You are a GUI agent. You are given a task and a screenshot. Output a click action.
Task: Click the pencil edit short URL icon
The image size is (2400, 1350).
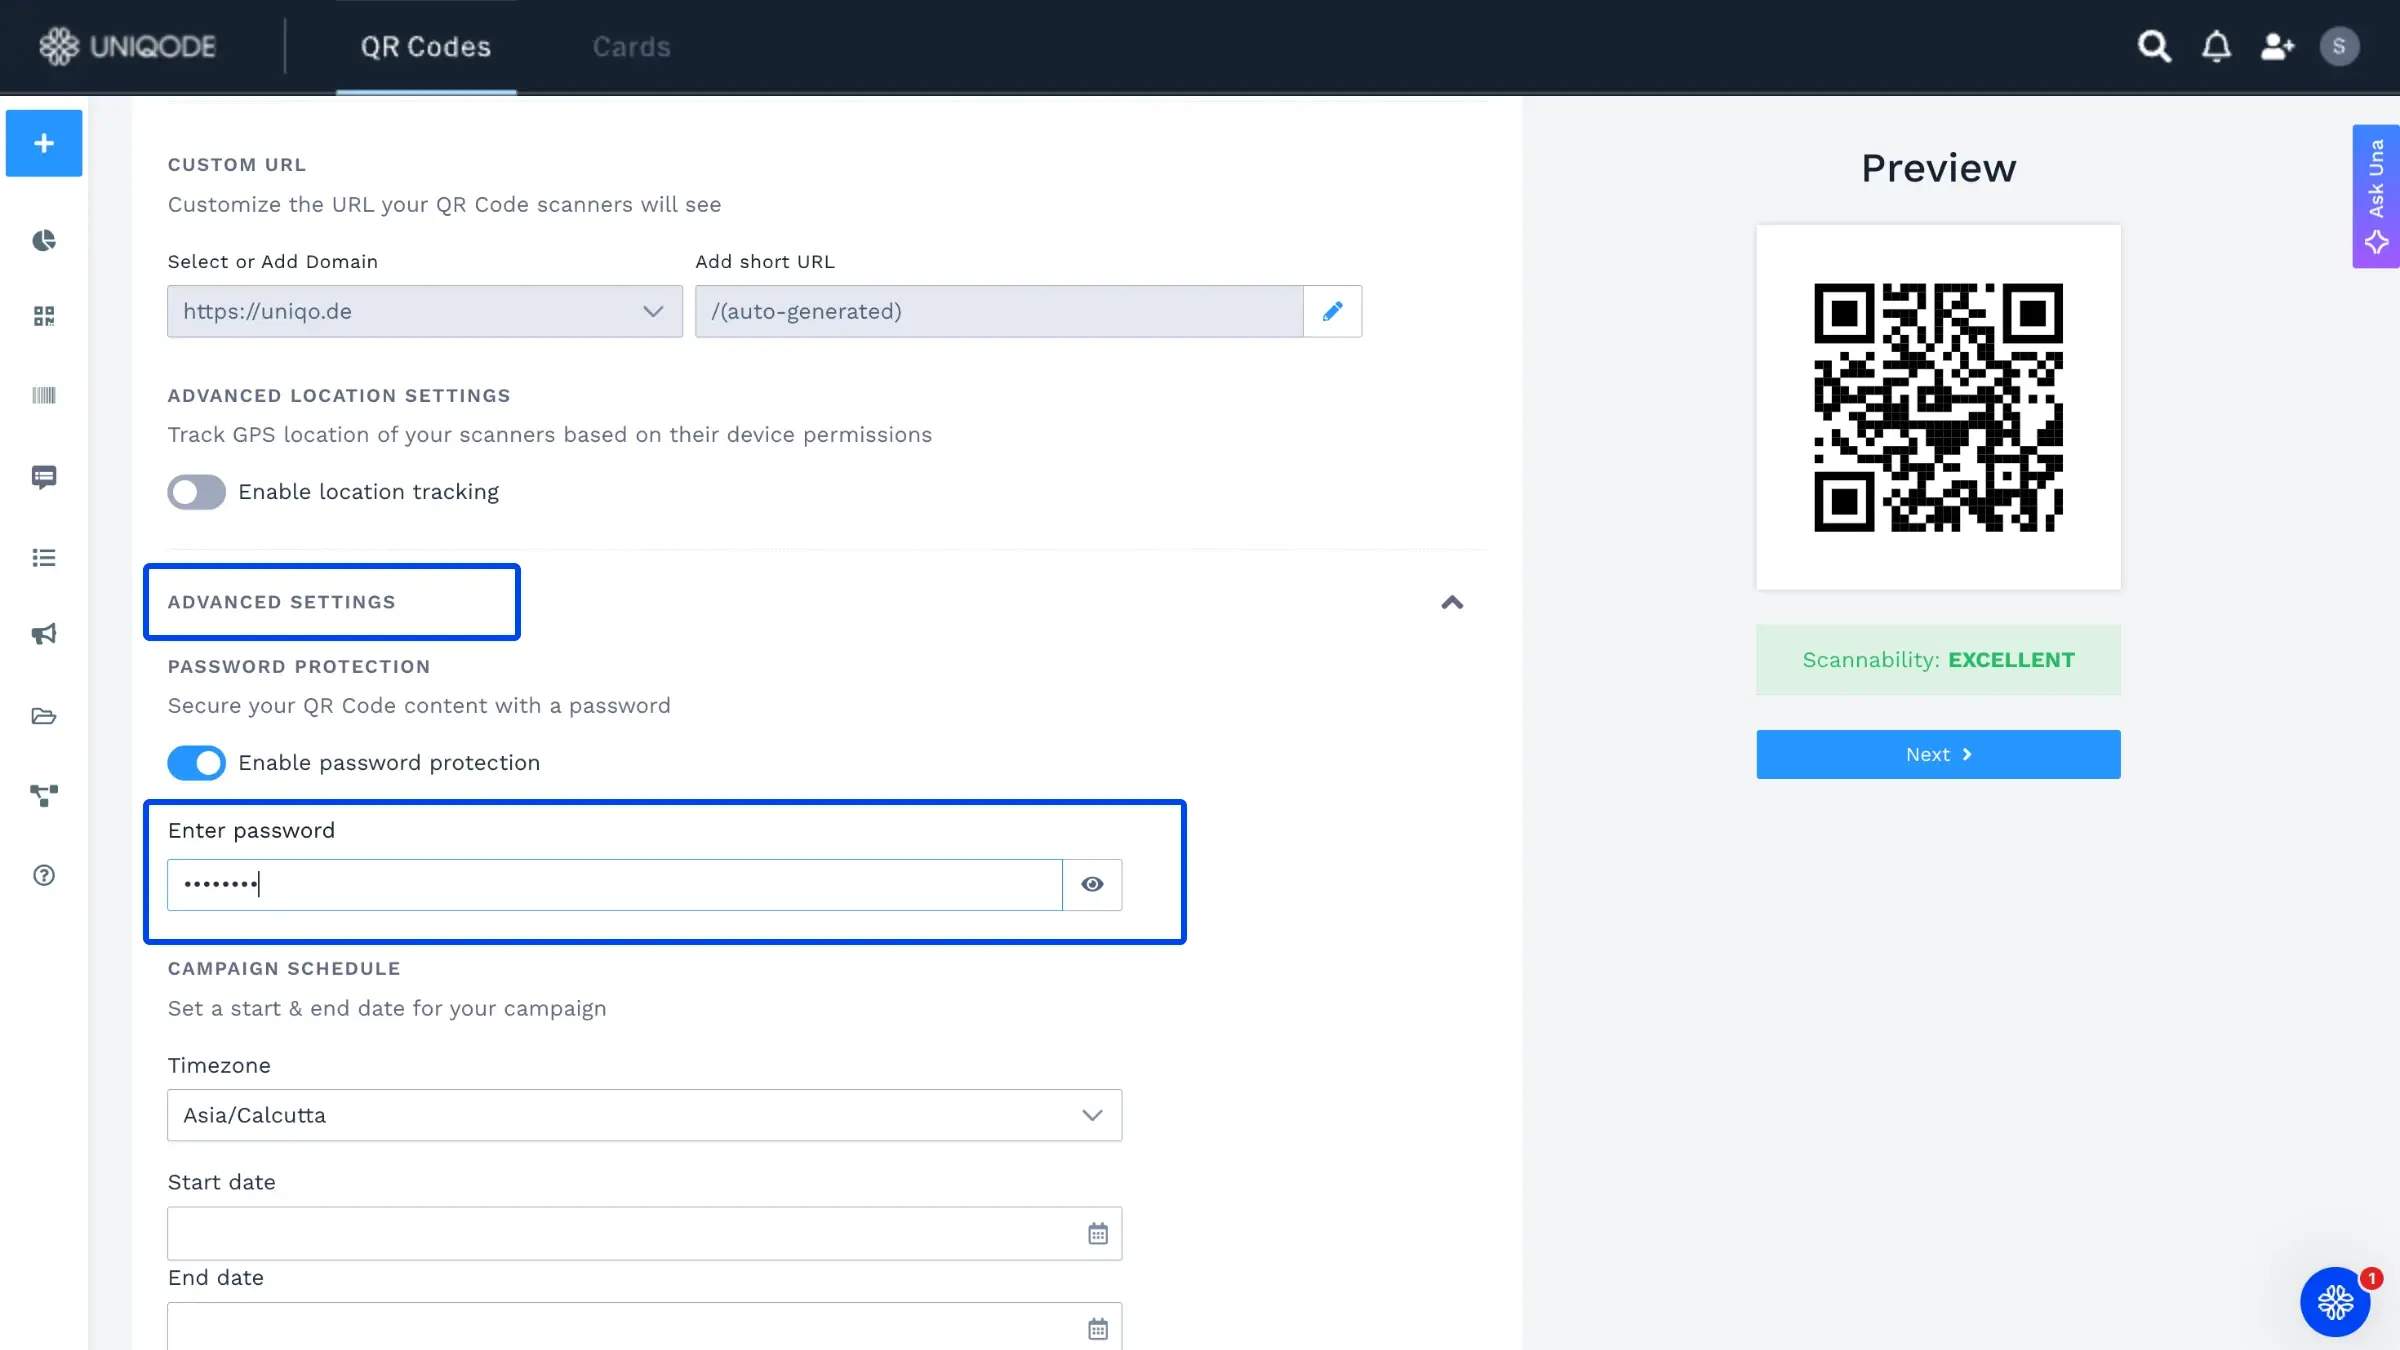(x=1332, y=311)
